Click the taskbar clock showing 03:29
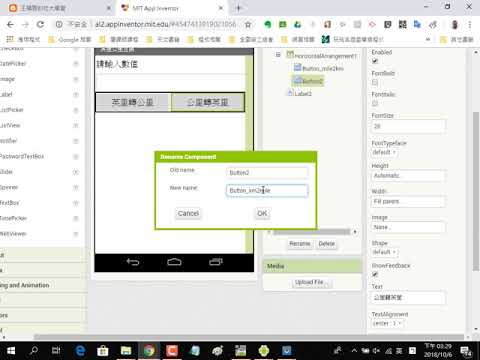This screenshot has height=360, width=480. [438, 350]
